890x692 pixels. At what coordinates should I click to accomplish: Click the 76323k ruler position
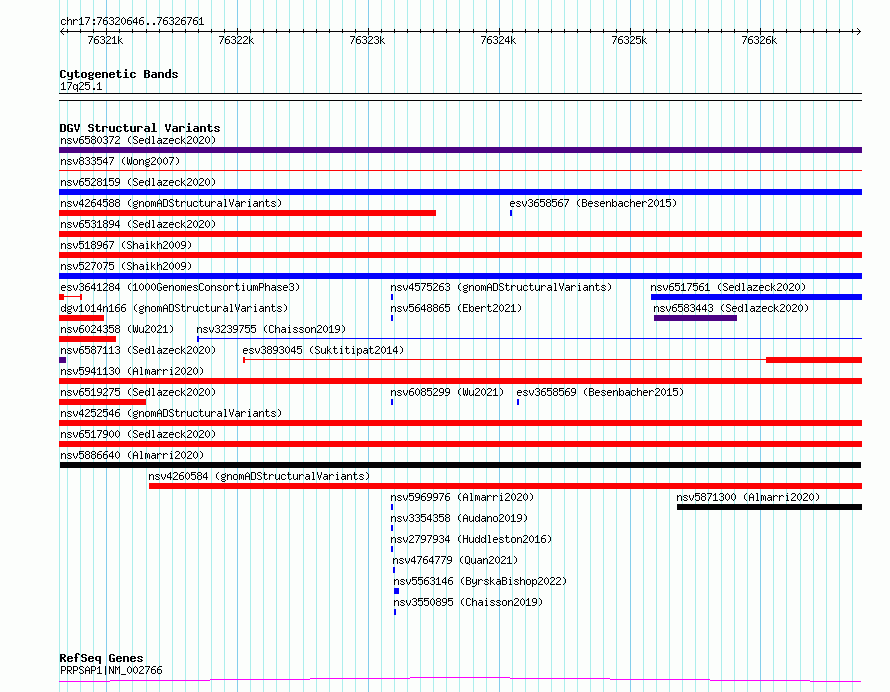pyautogui.click(x=367, y=40)
